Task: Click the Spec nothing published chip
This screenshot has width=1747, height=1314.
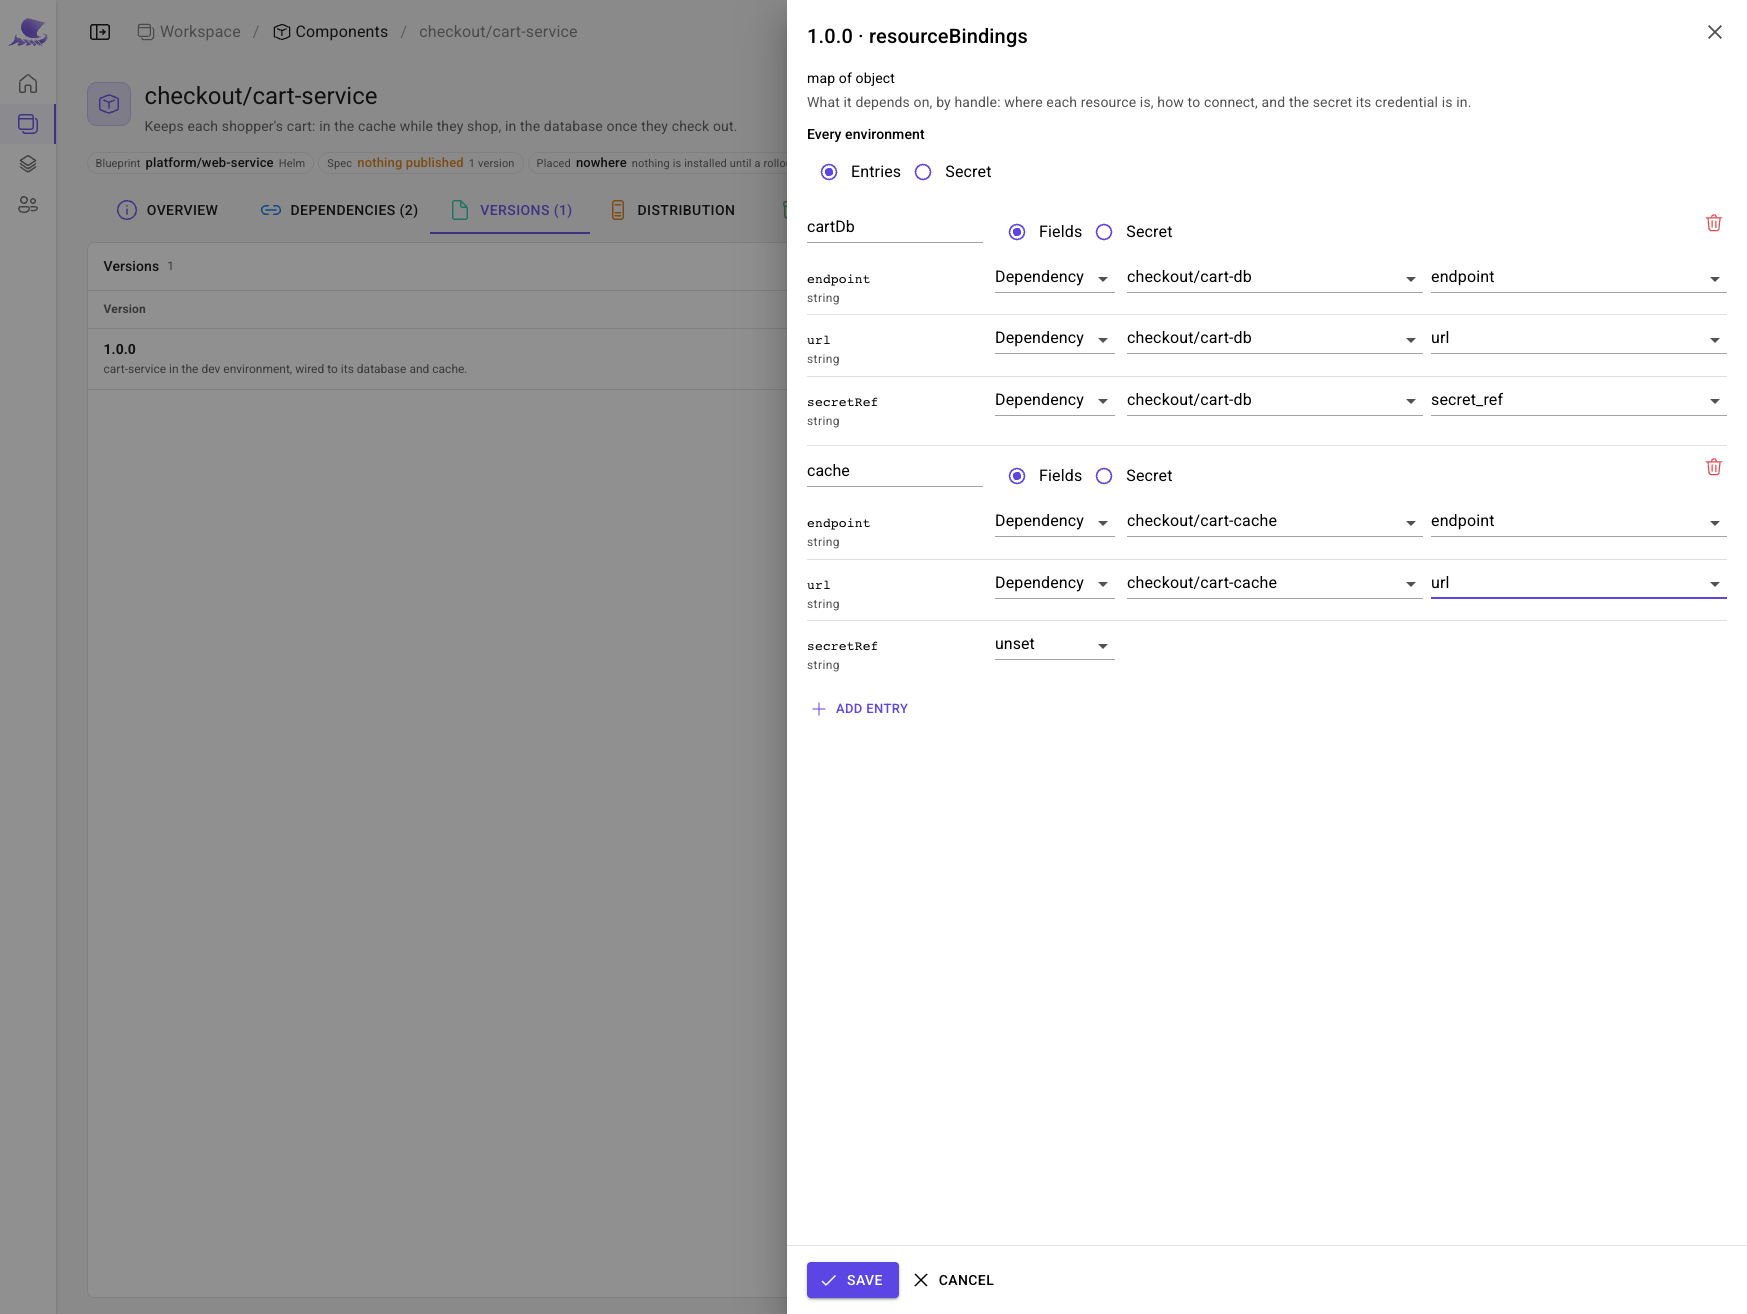Action: coord(420,163)
